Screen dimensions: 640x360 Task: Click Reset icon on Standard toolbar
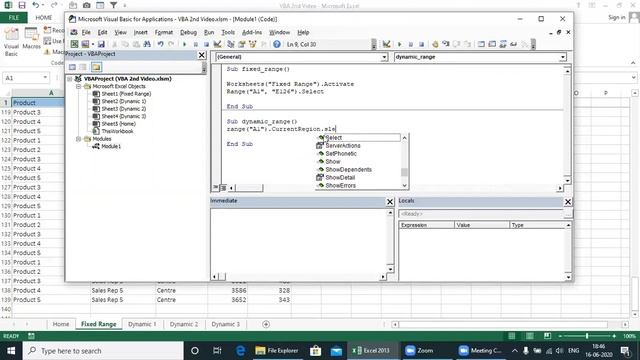point(206,44)
